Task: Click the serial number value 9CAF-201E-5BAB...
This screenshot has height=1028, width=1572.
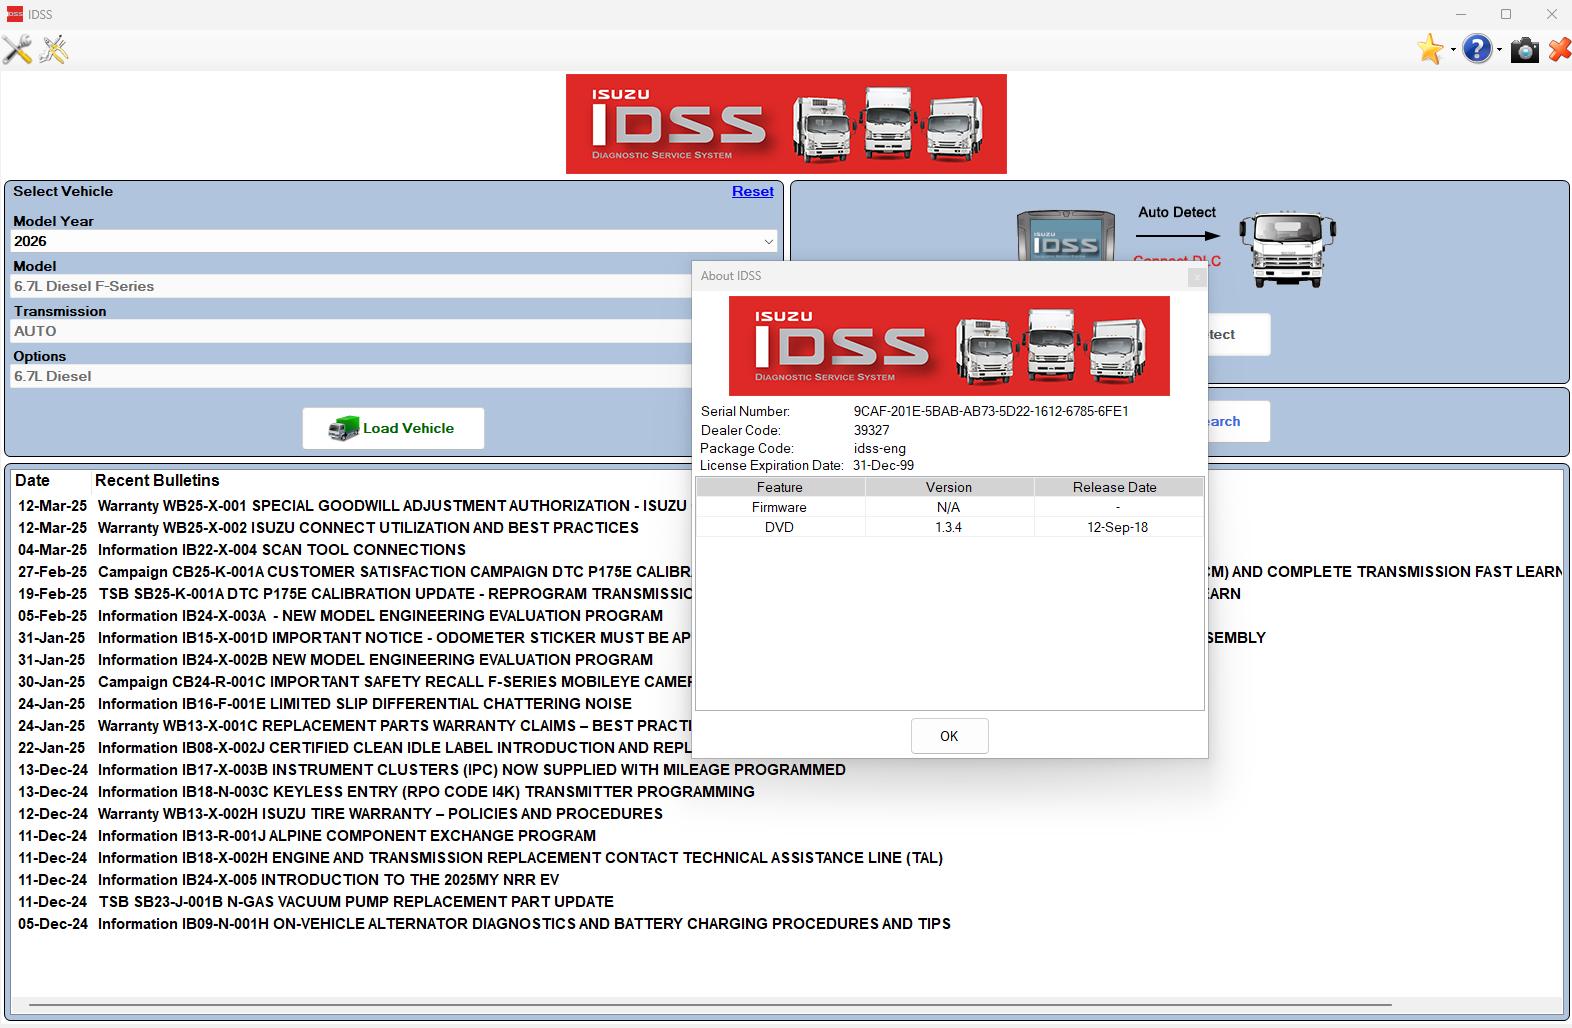Action: coord(991,411)
